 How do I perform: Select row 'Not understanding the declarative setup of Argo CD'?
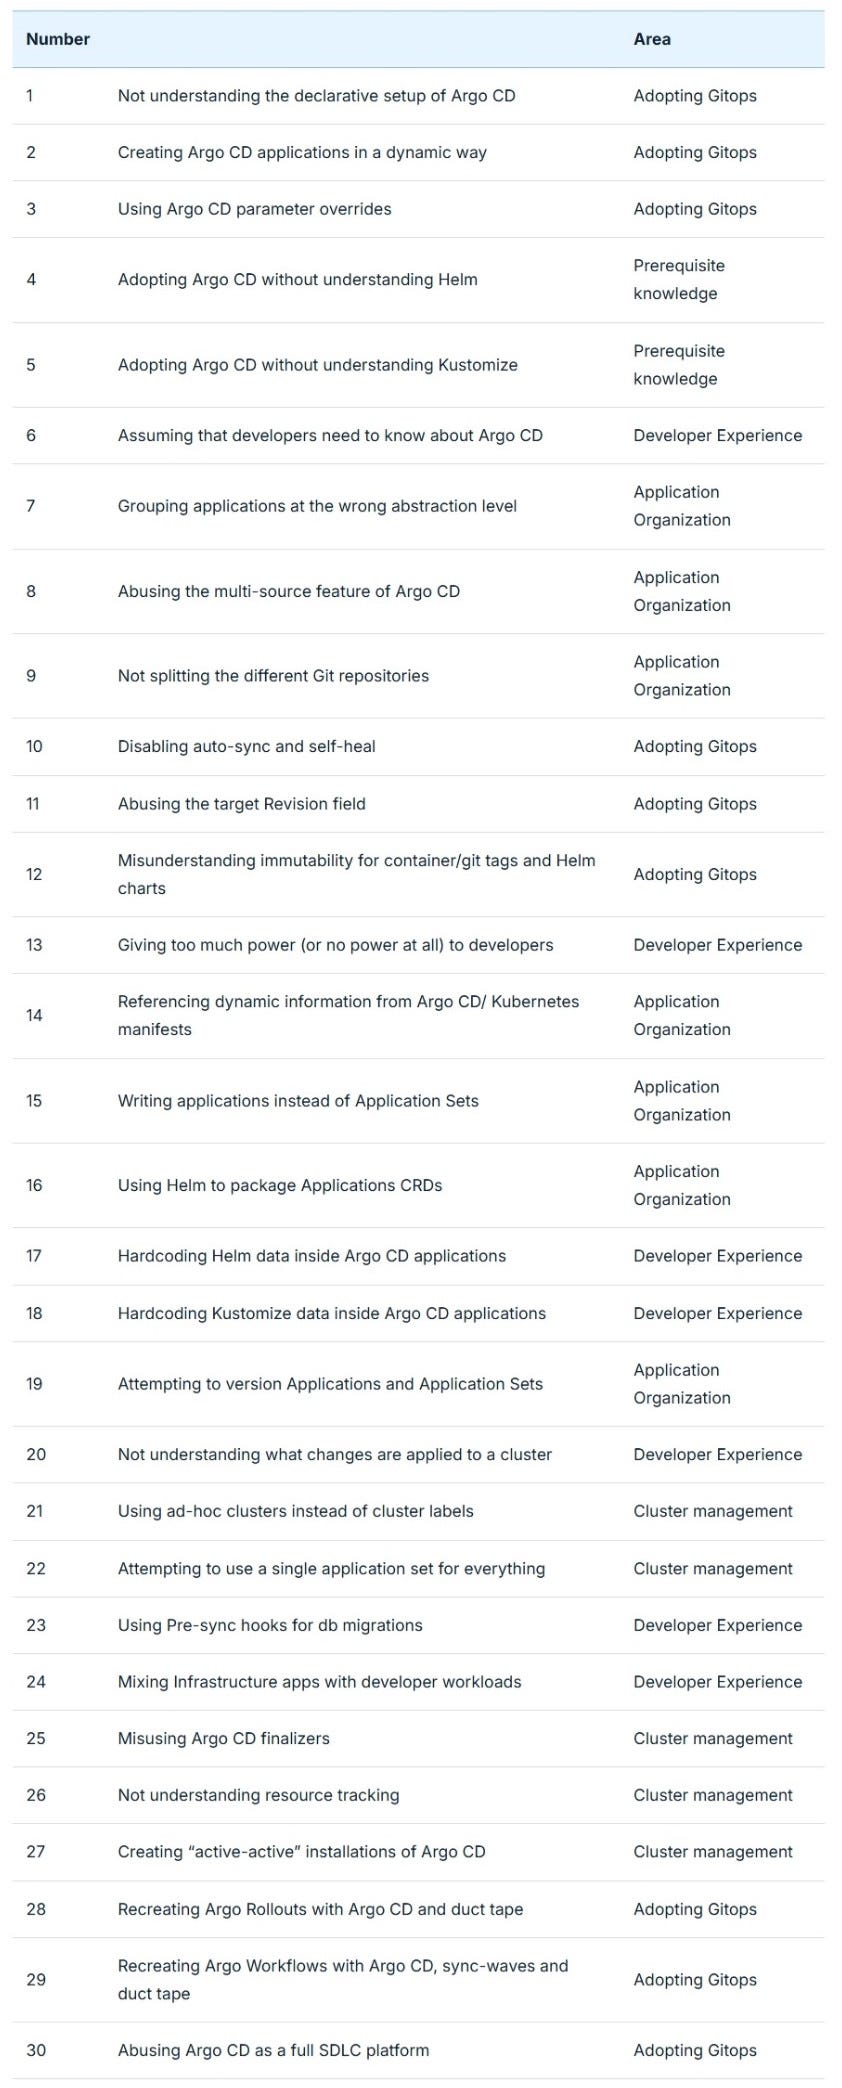coord(418,96)
